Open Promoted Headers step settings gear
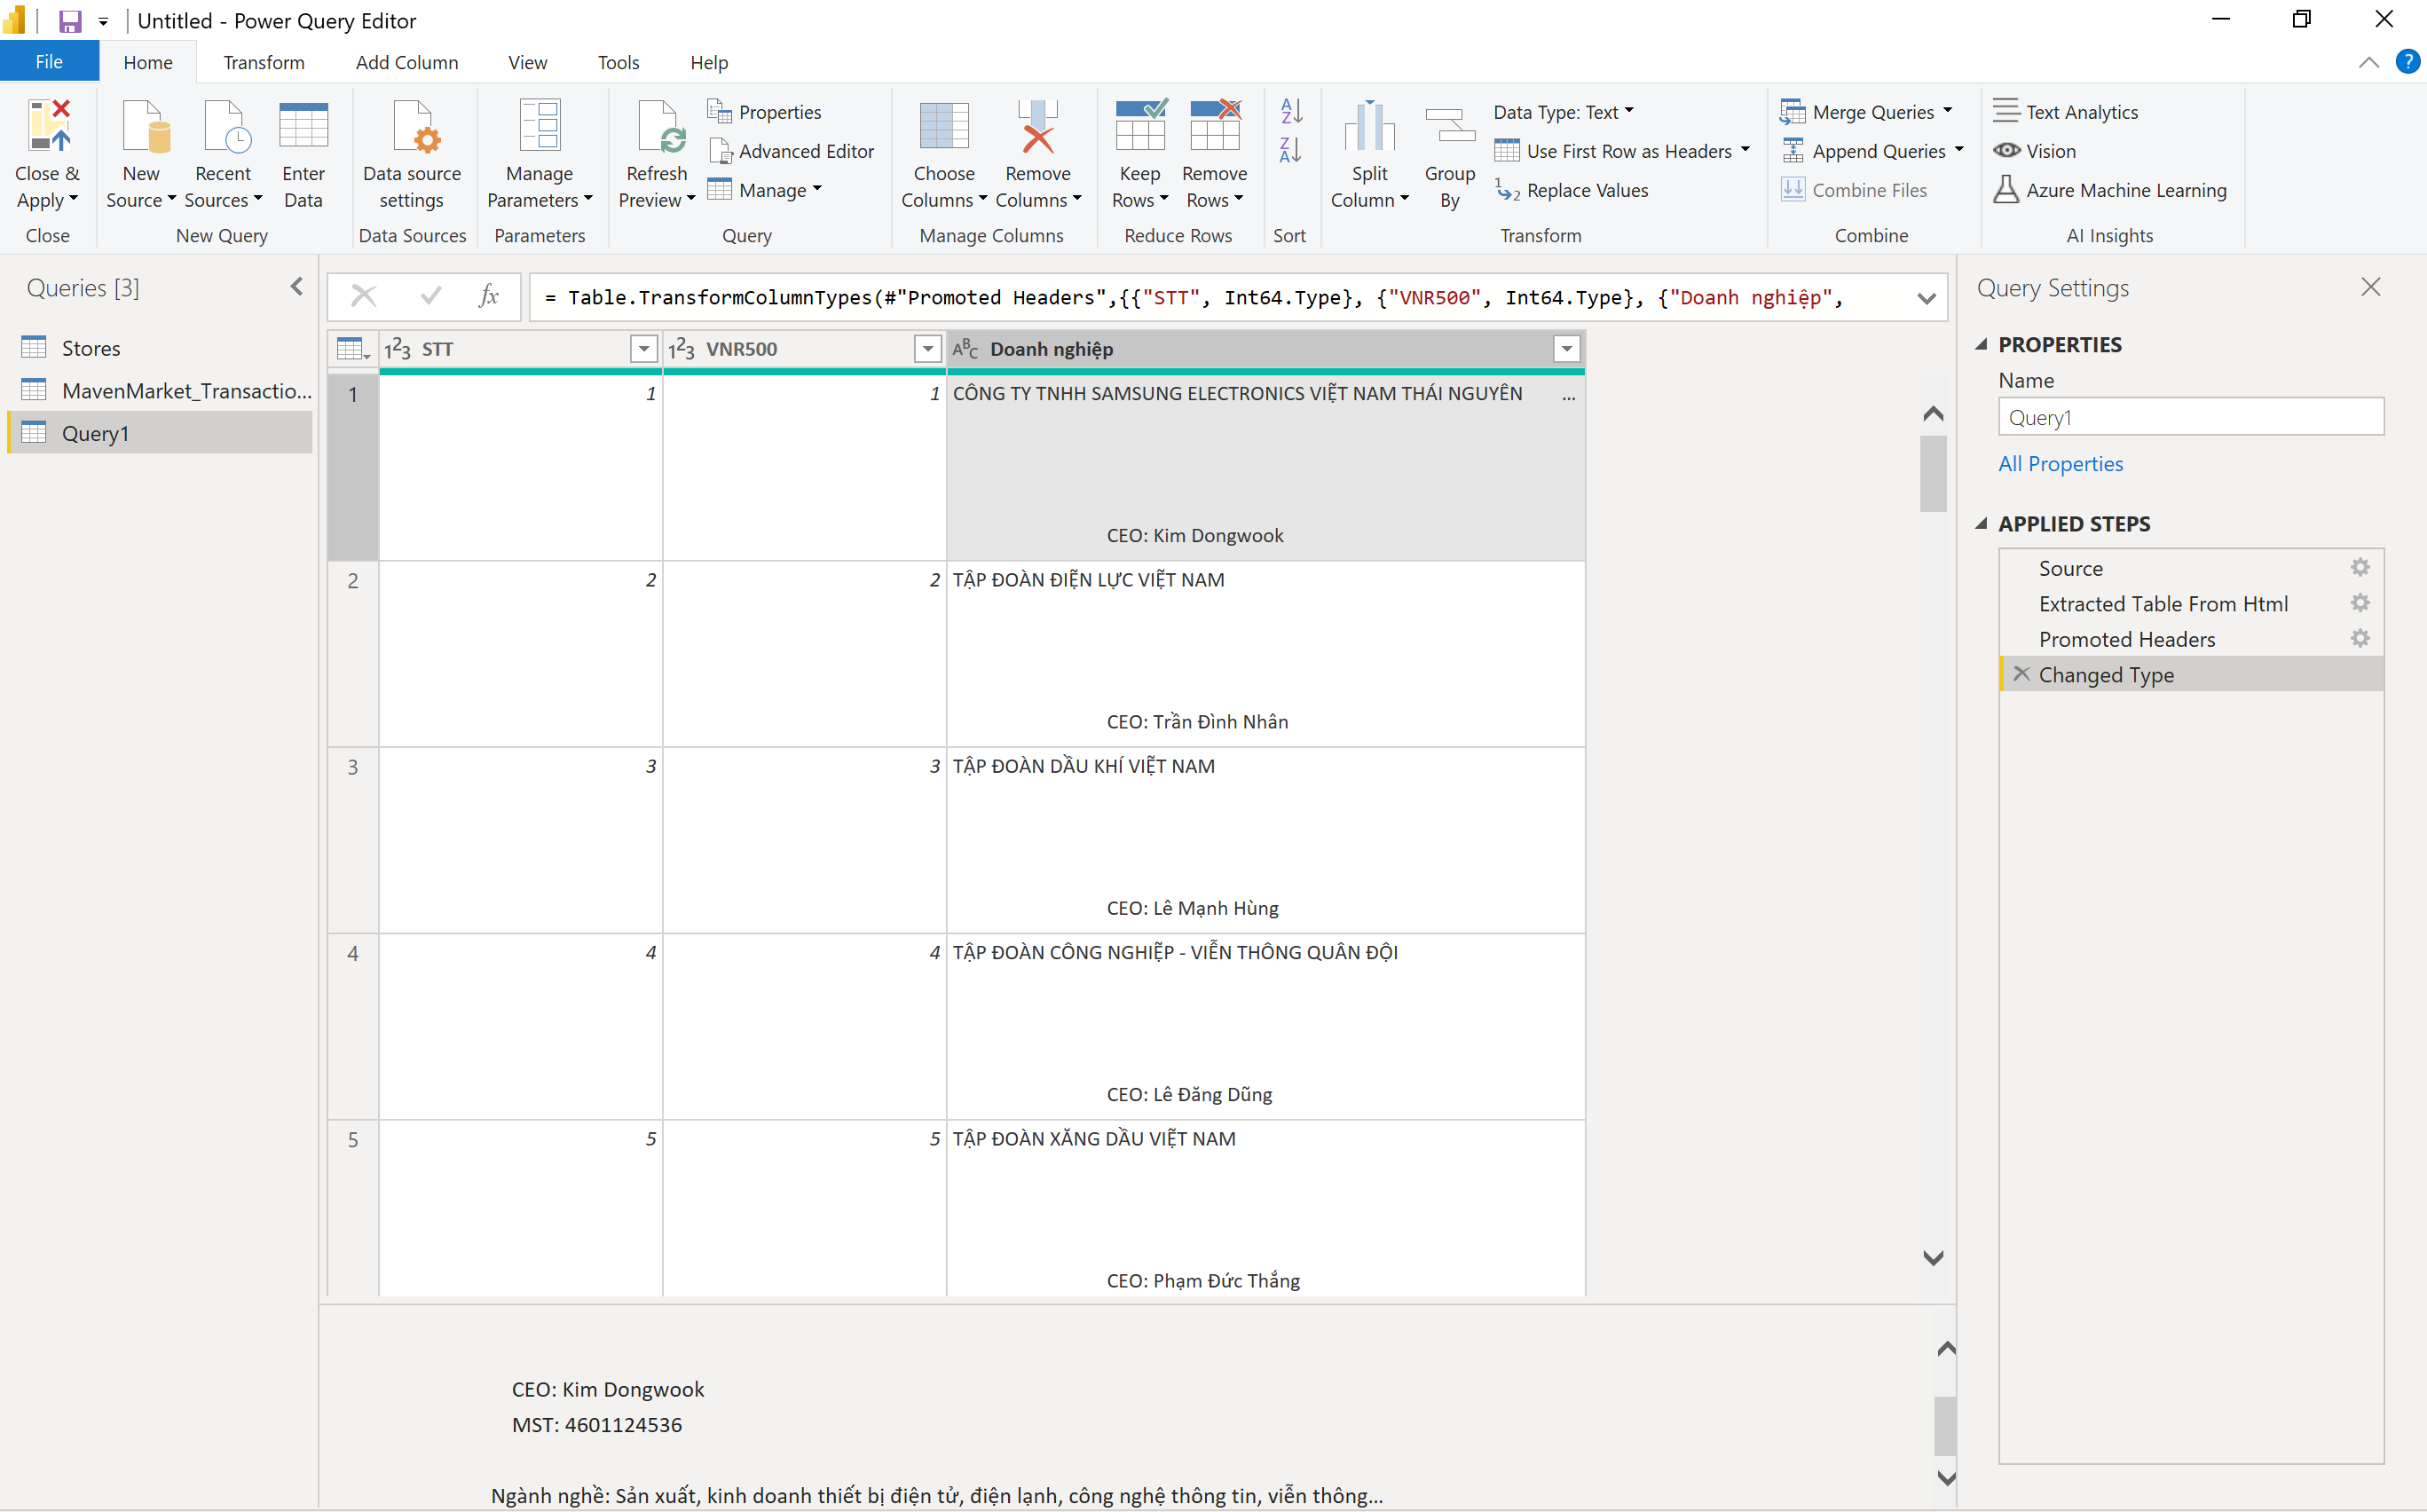This screenshot has height=1512, width=2427. point(2359,638)
